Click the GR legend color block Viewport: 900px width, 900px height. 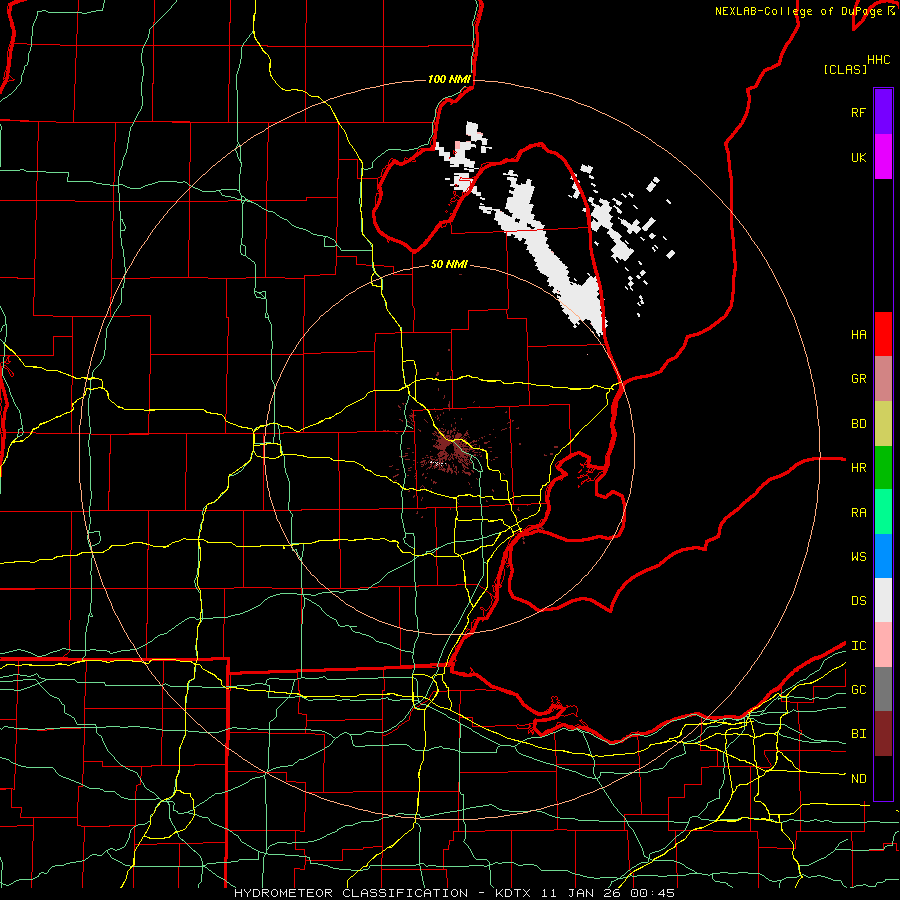pyautogui.click(x=883, y=379)
